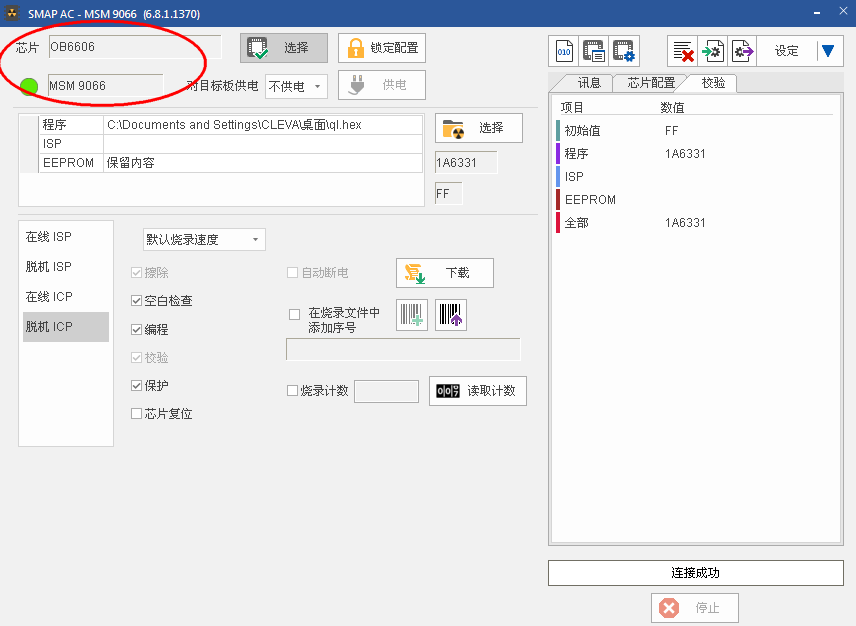Click the 下载 download button

click(x=445, y=273)
